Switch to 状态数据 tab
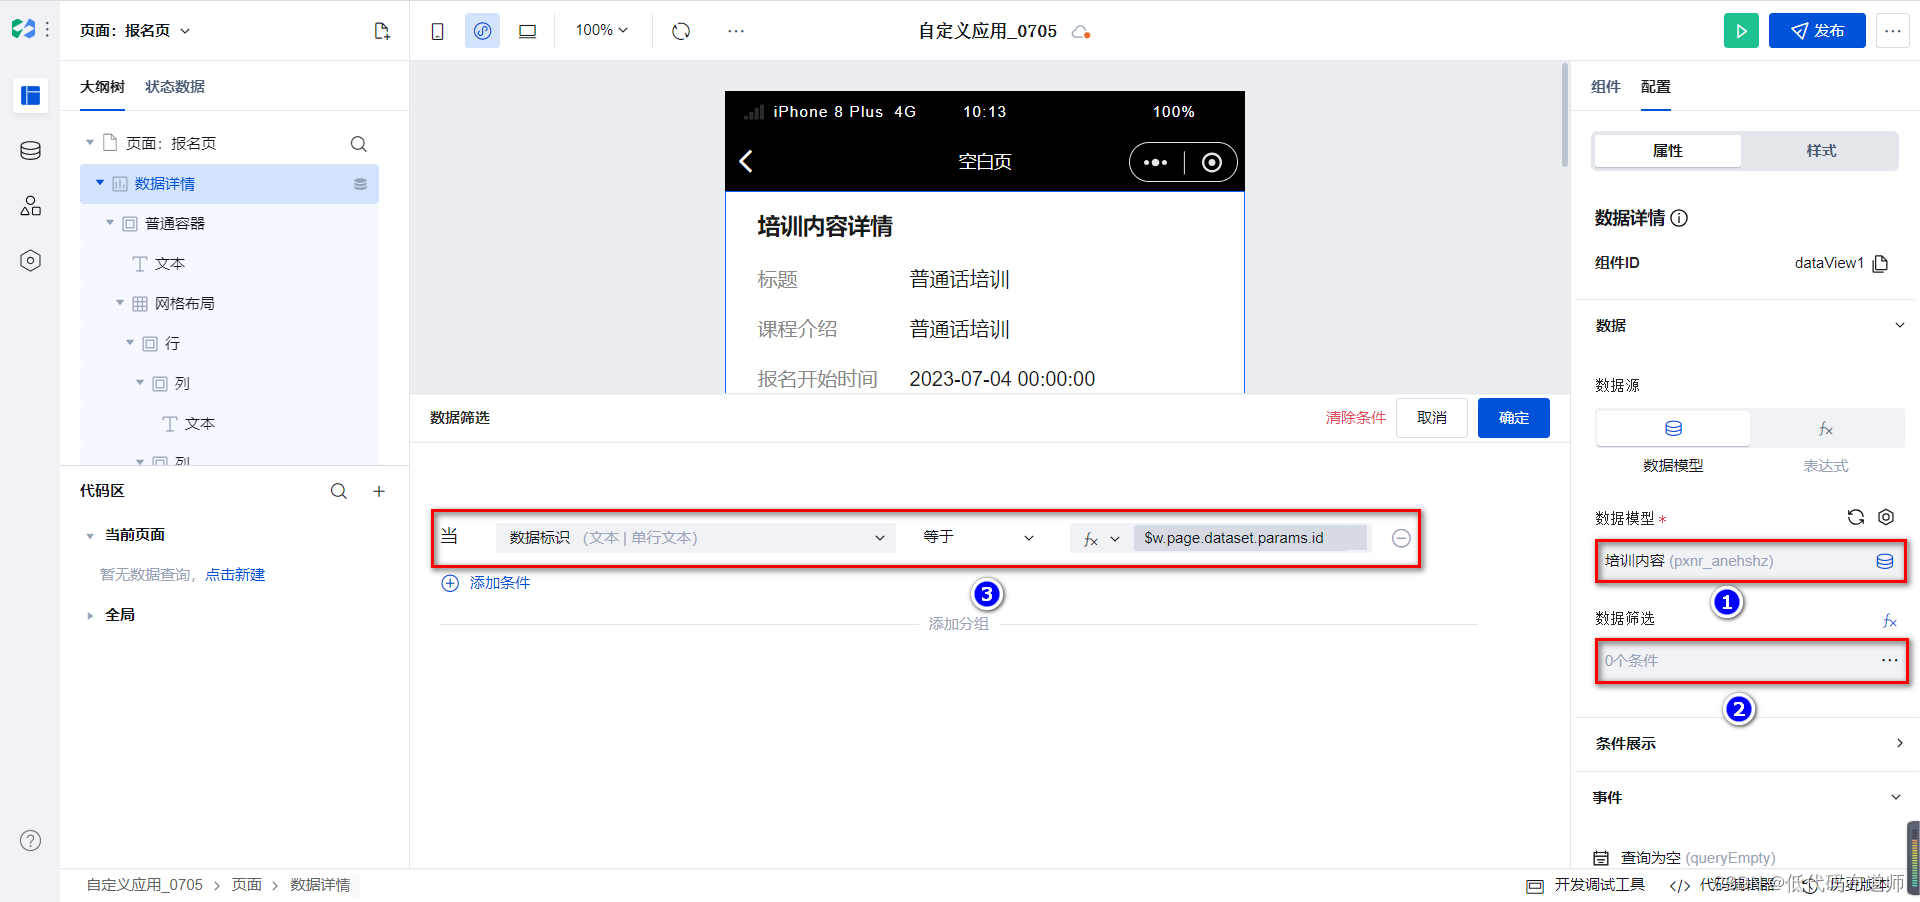The height and width of the screenshot is (902, 1920). [x=175, y=87]
